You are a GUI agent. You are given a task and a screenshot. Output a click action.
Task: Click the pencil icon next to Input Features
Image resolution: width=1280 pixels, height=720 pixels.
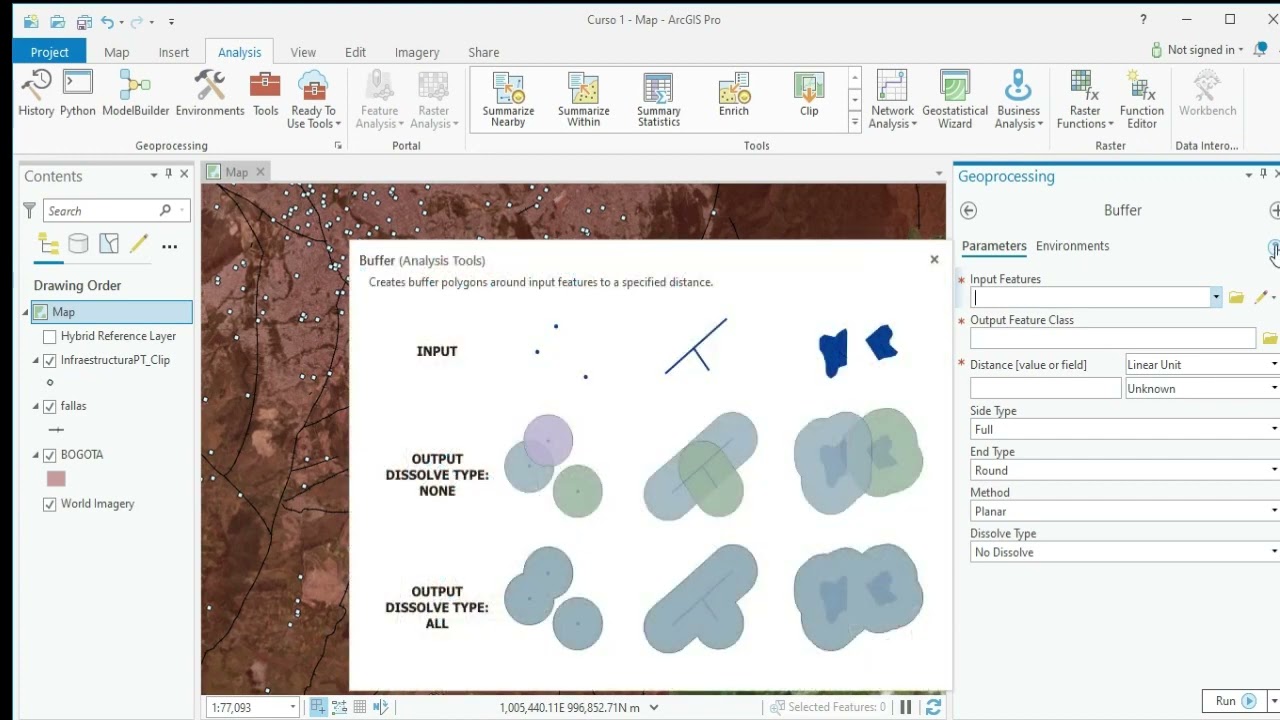tap(1260, 297)
